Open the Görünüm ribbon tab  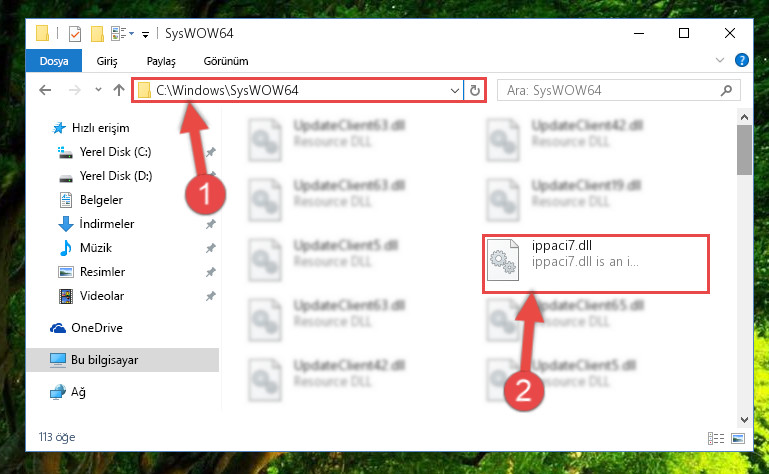(226, 61)
